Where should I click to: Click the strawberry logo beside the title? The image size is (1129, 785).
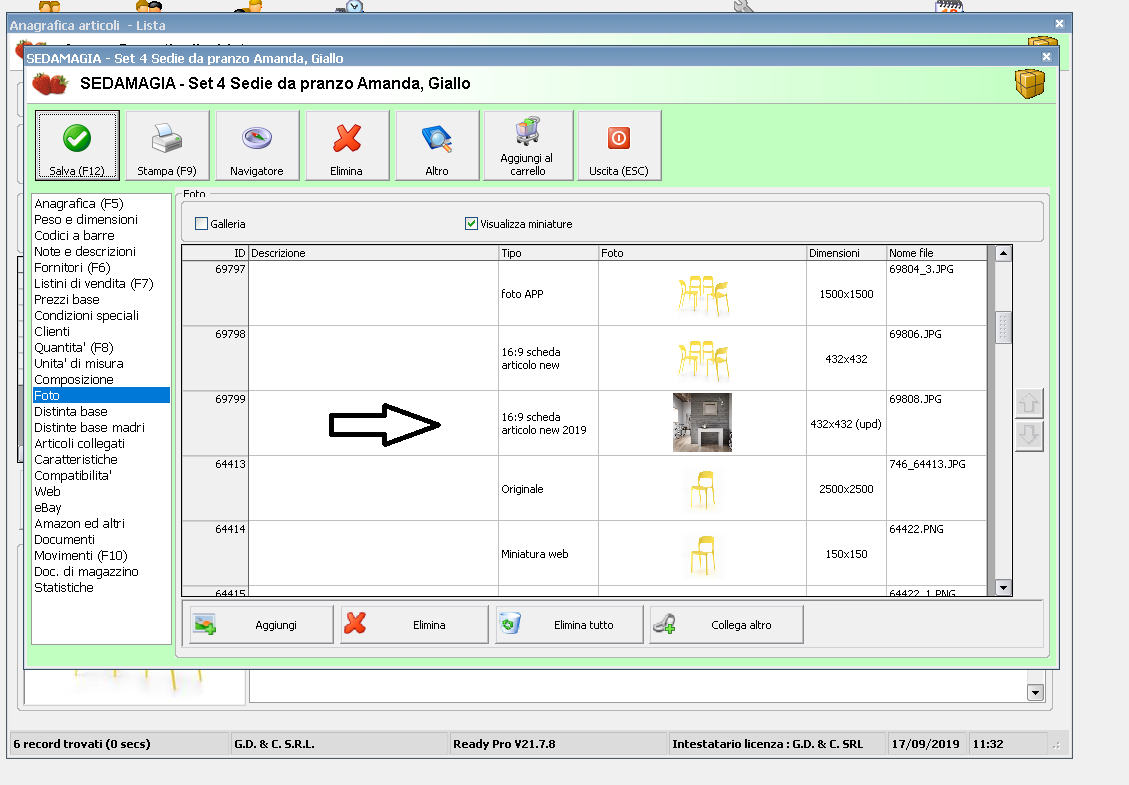point(50,84)
